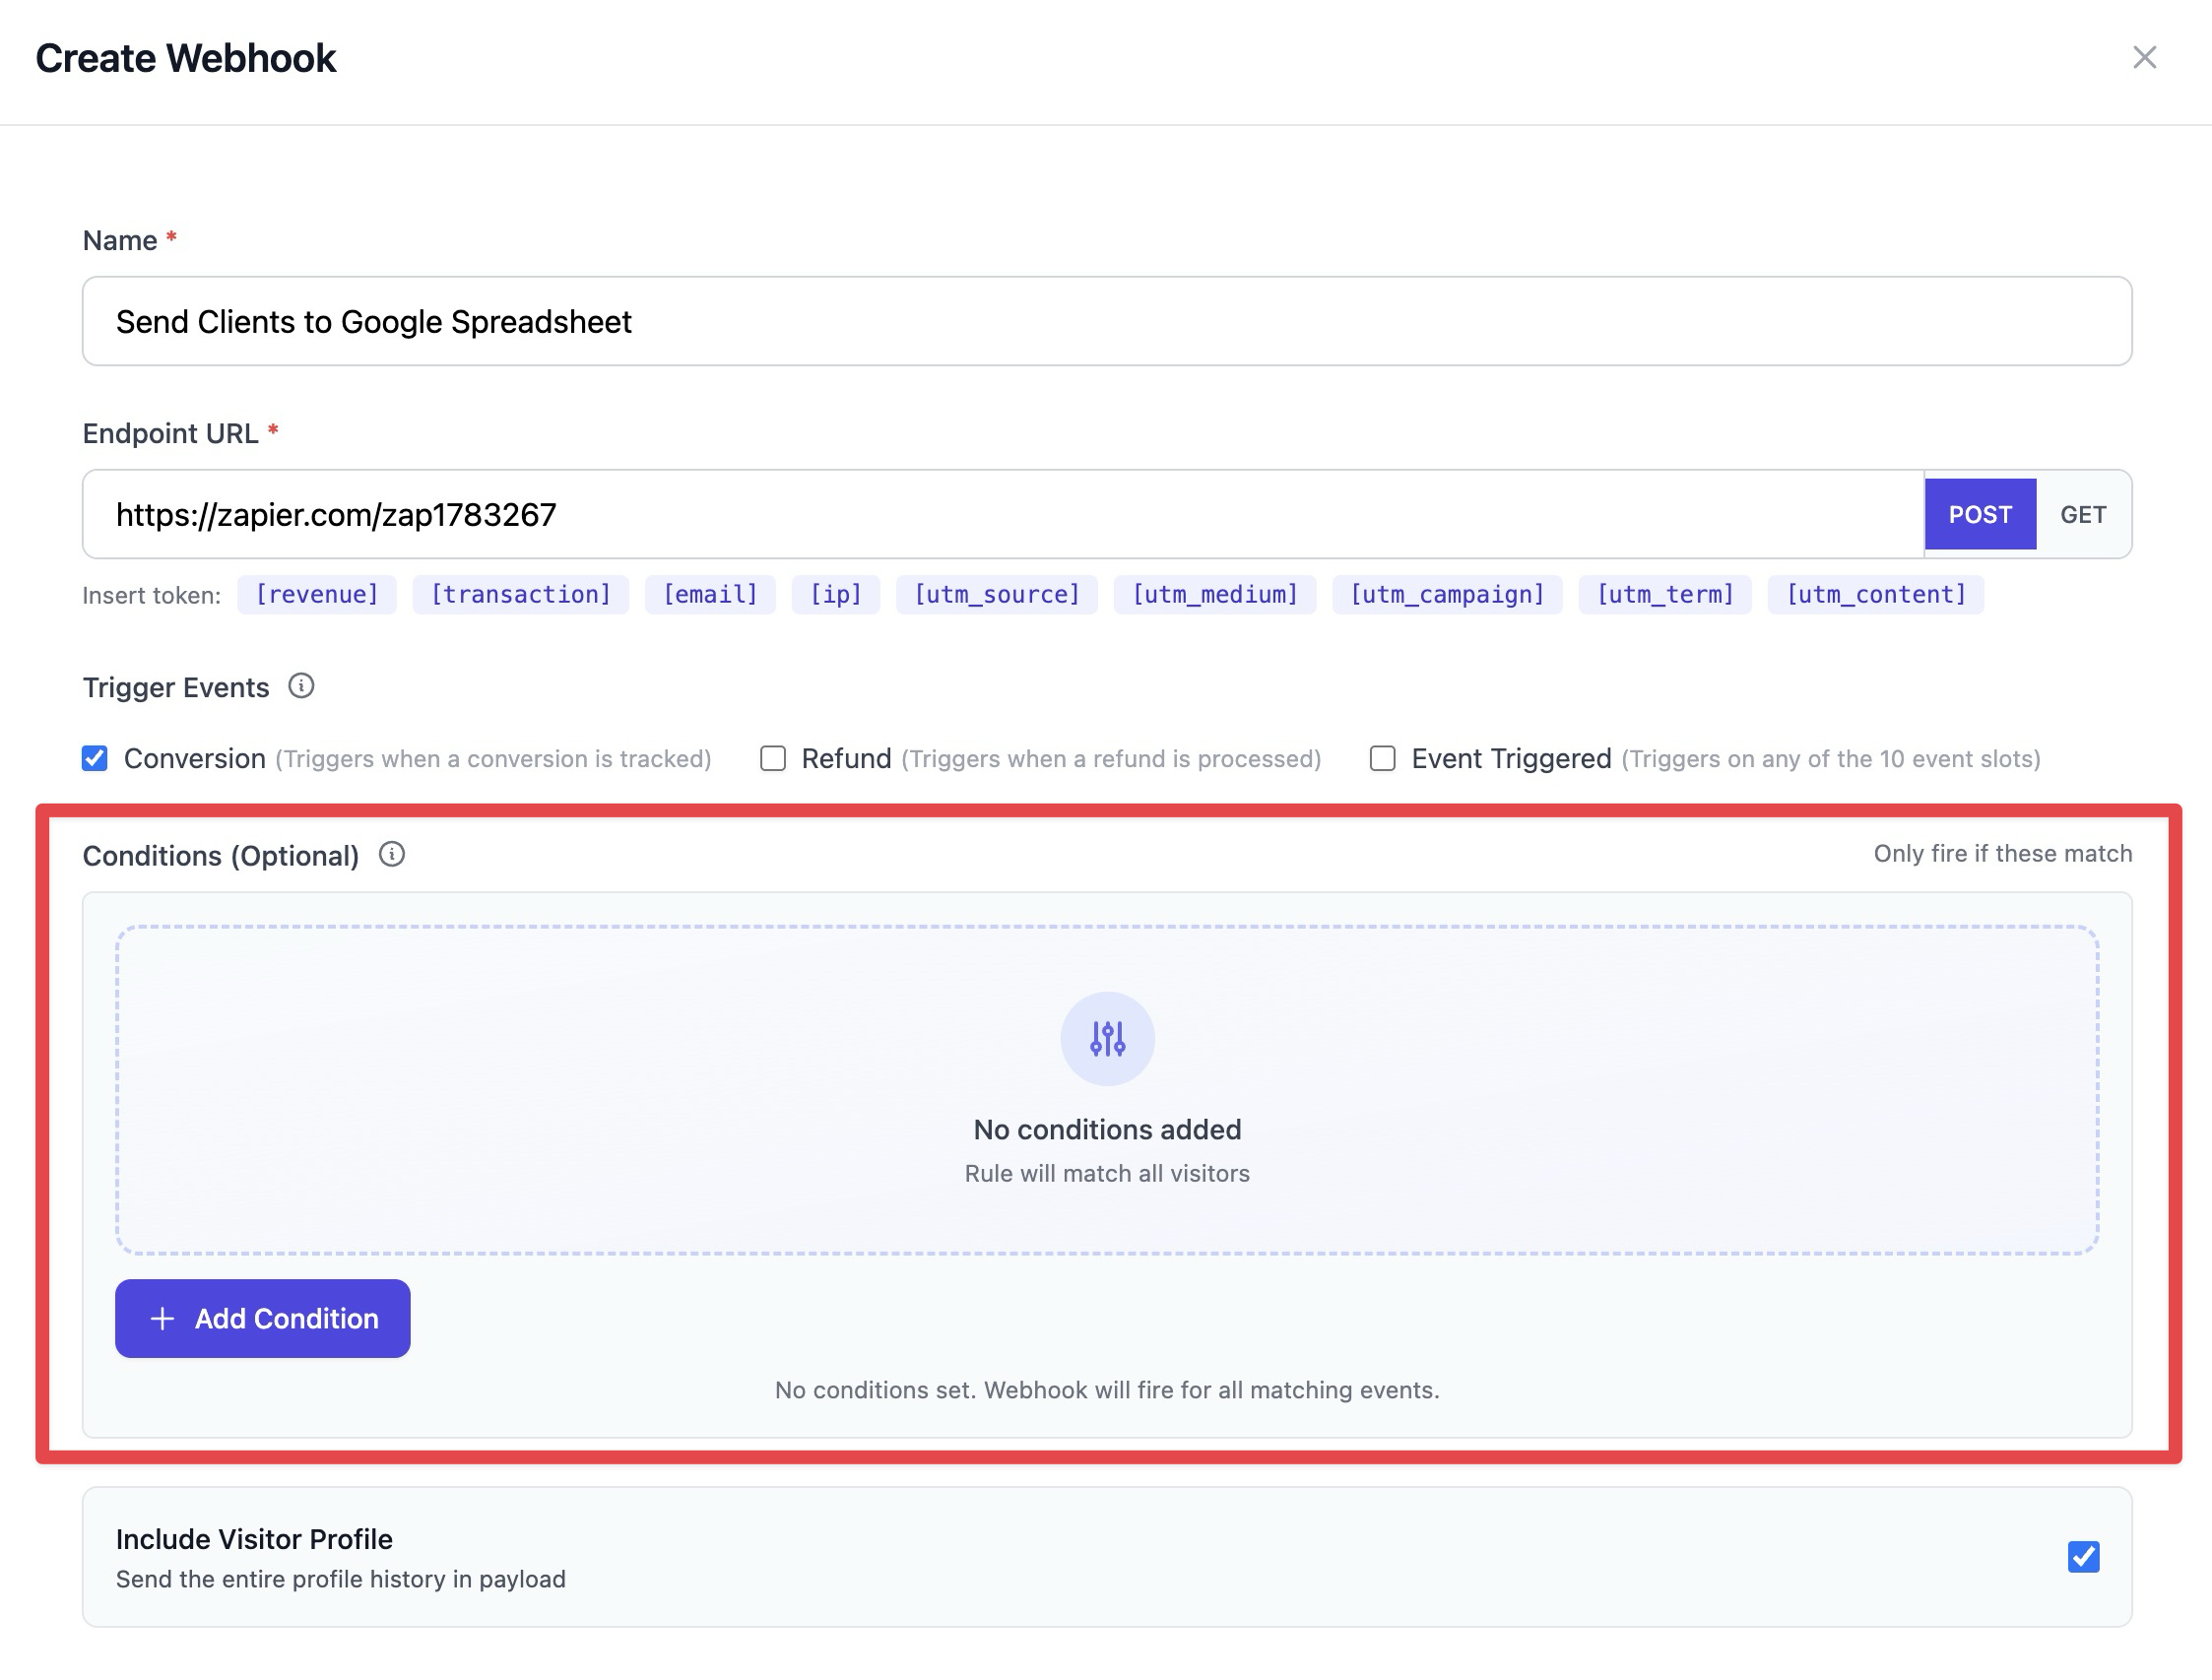Open the Trigger Events info icon
This screenshot has height=1680, width=2212.
(x=301, y=686)
